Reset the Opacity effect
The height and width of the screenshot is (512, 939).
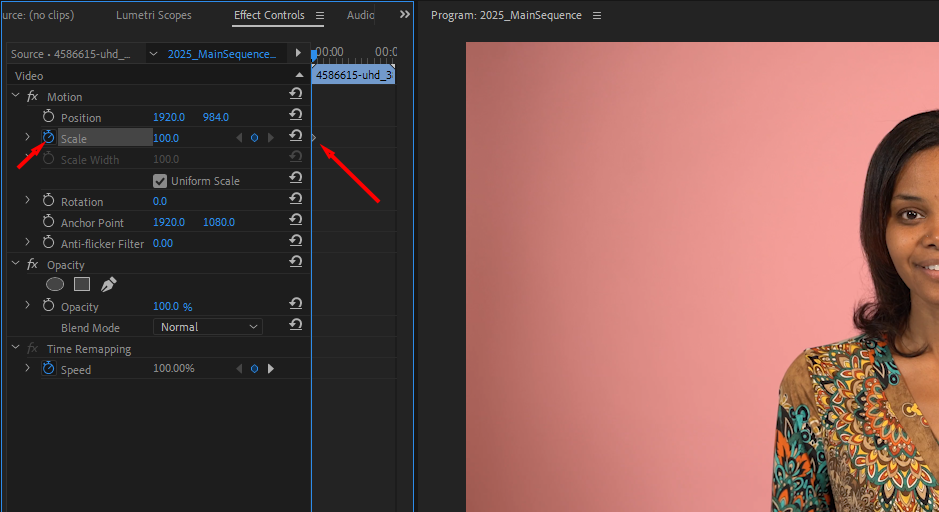[295, 261]
